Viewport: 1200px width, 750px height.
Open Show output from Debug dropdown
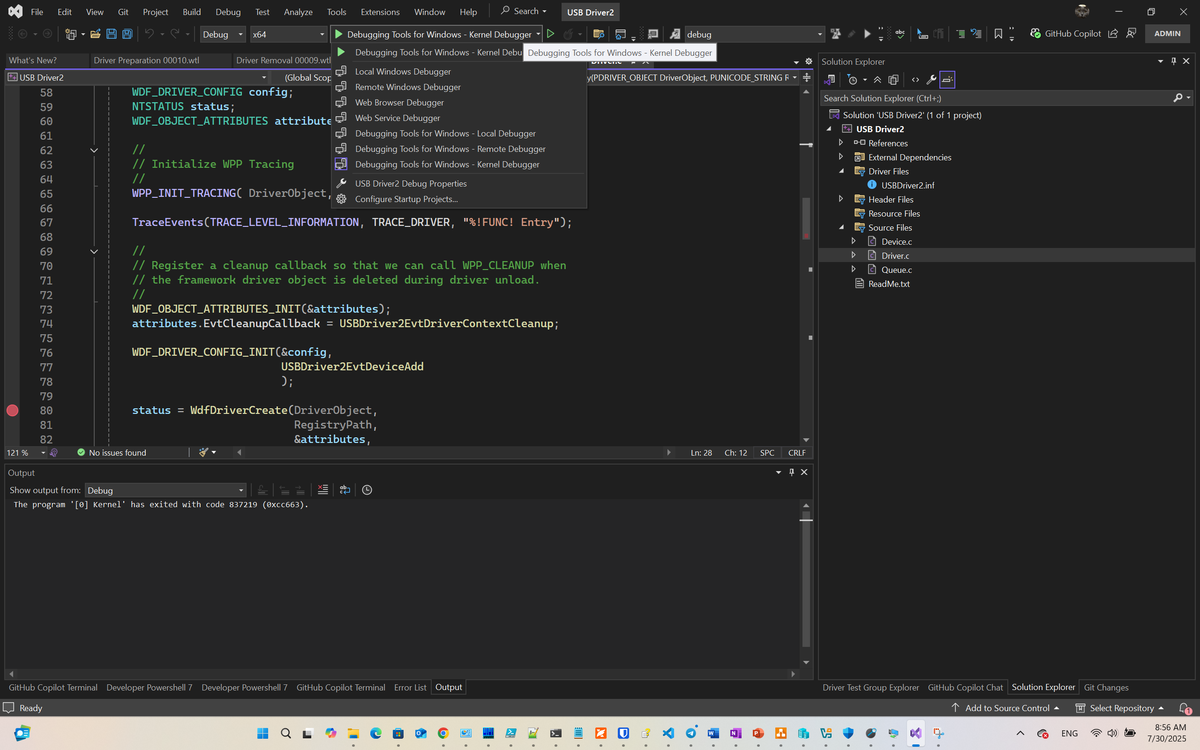click(x=166, y=490)
